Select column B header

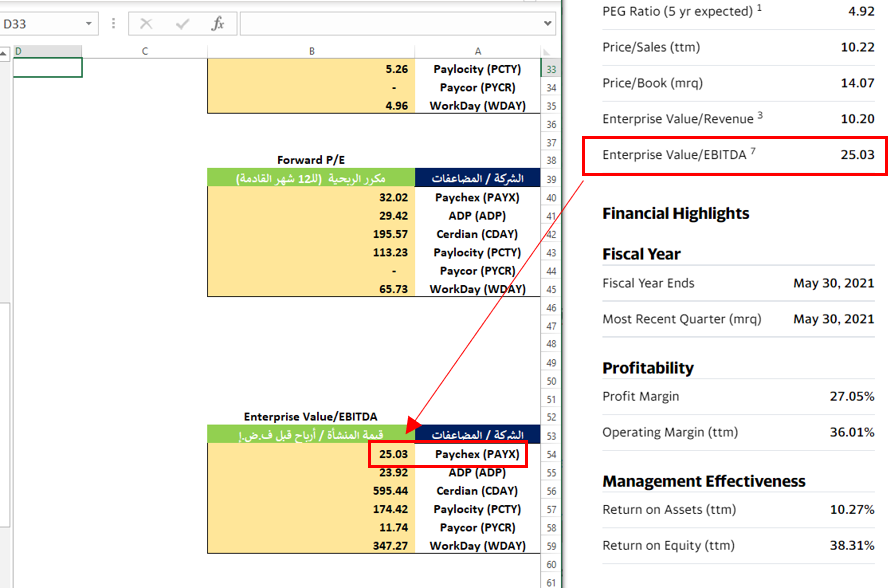point(311,51)
